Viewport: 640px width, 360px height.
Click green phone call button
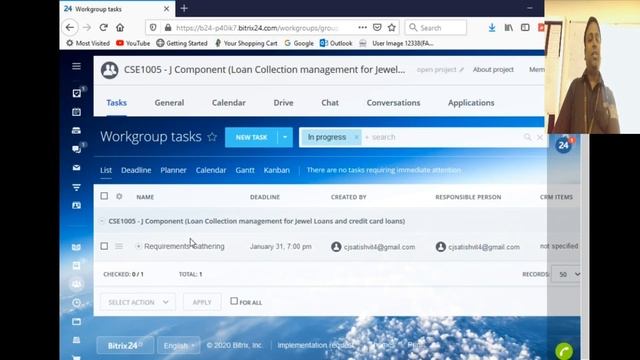click(564, 351)
